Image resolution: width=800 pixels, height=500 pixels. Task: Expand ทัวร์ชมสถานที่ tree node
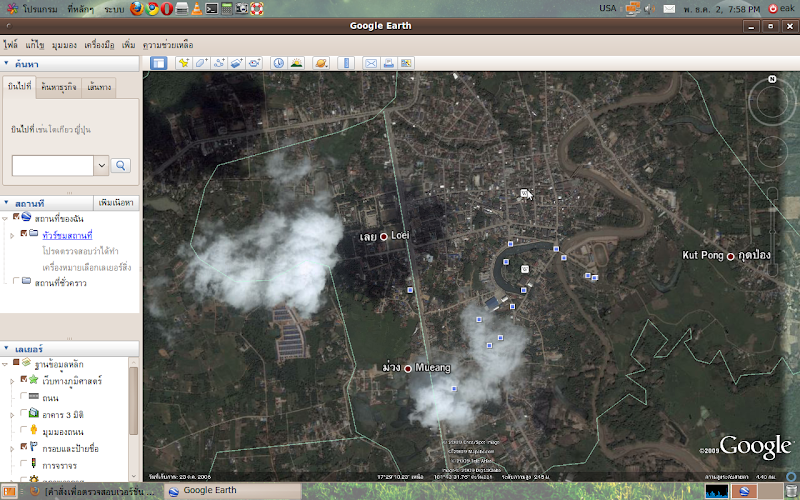(12, 236)
